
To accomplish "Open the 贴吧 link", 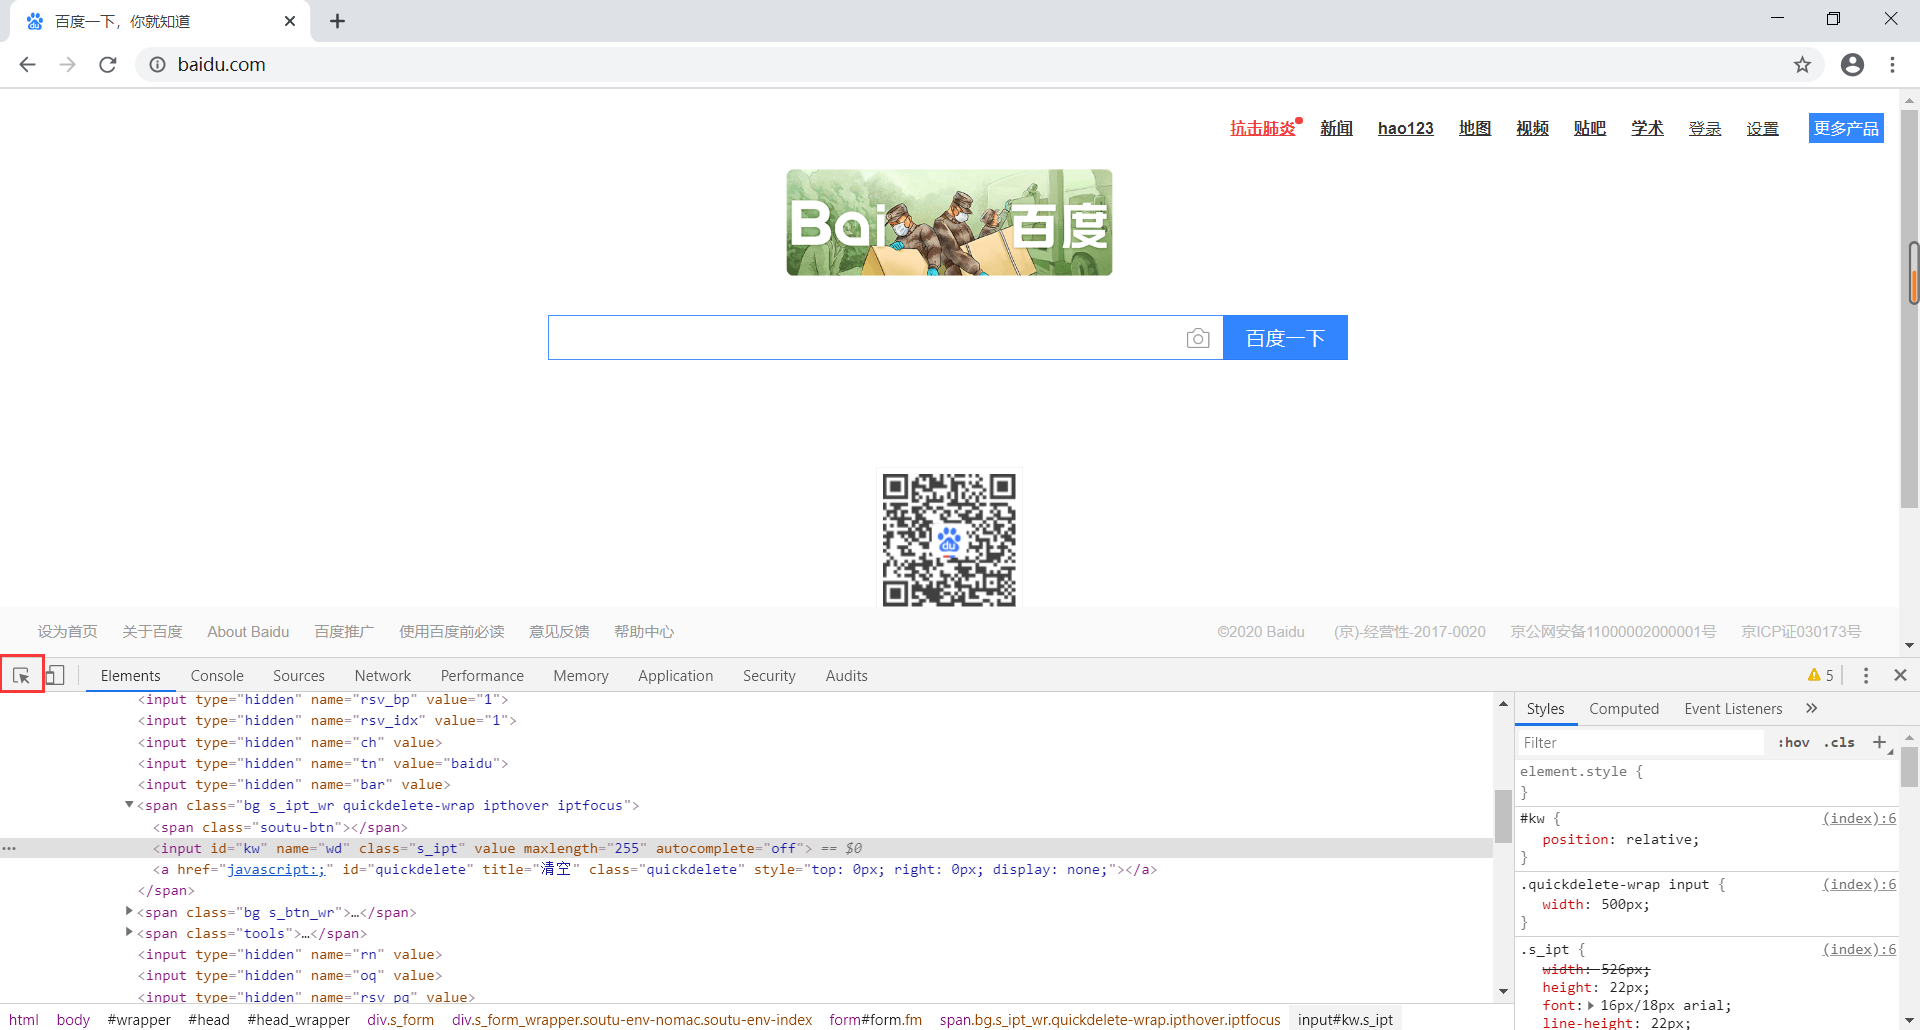I will tap(1590, 128).
